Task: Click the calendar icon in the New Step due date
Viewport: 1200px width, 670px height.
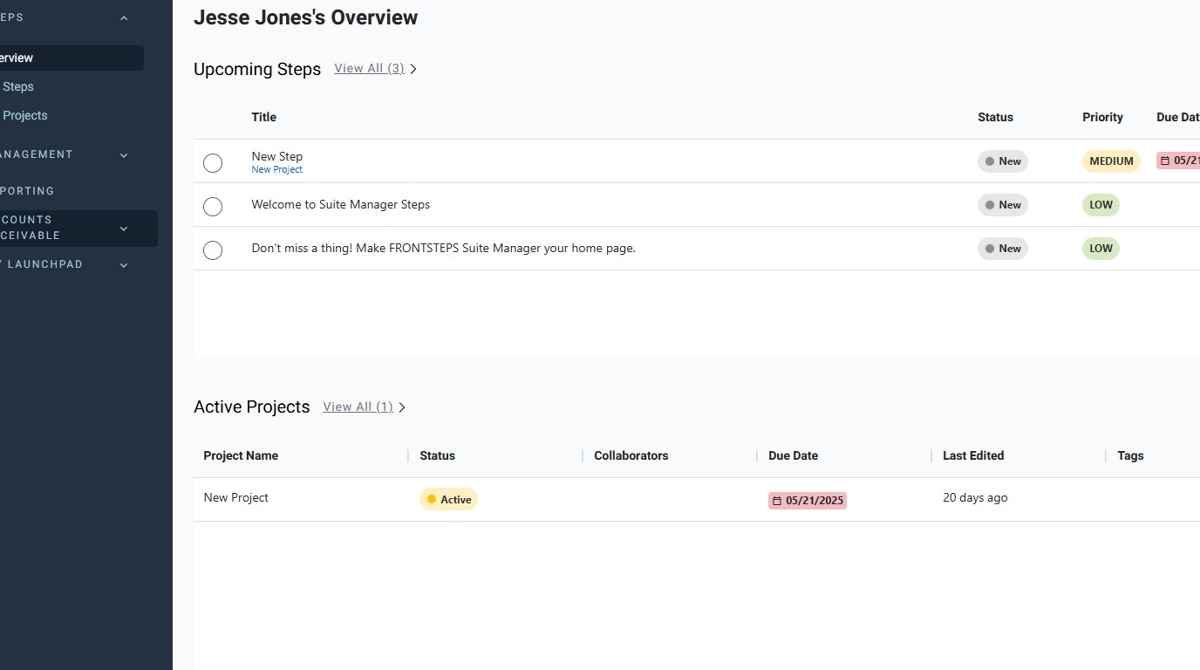Action: [1165, 161]
